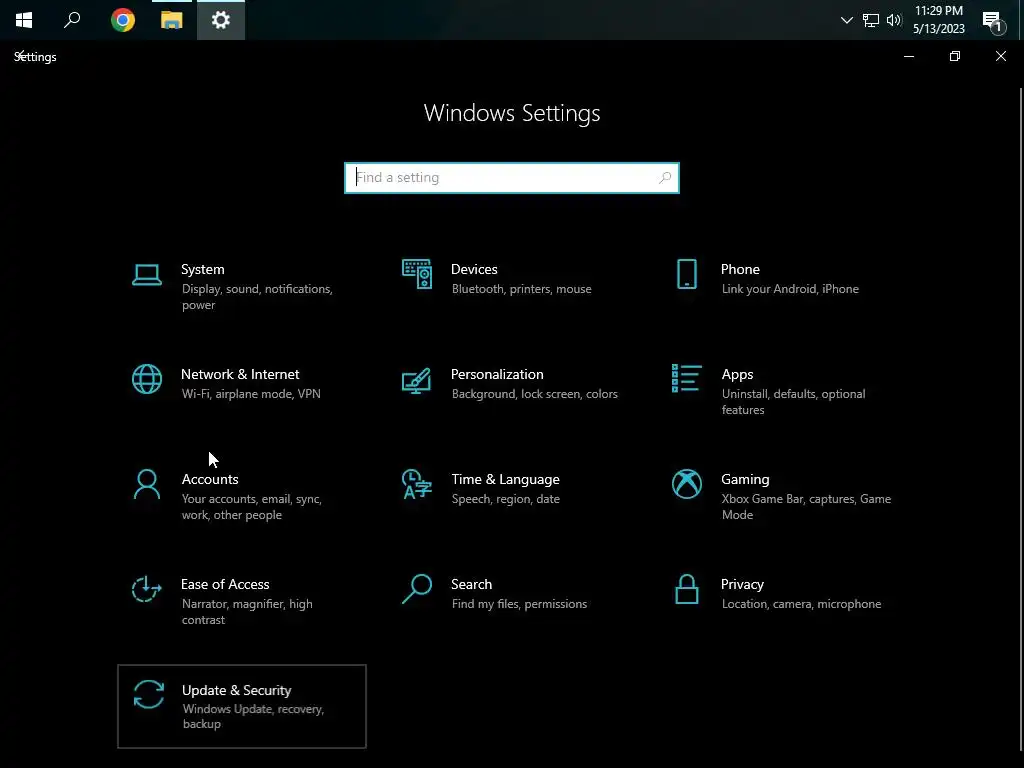Open the Apps list icon
The height and width of the screenshot is (768, 1024).
(x=686, y=378)
